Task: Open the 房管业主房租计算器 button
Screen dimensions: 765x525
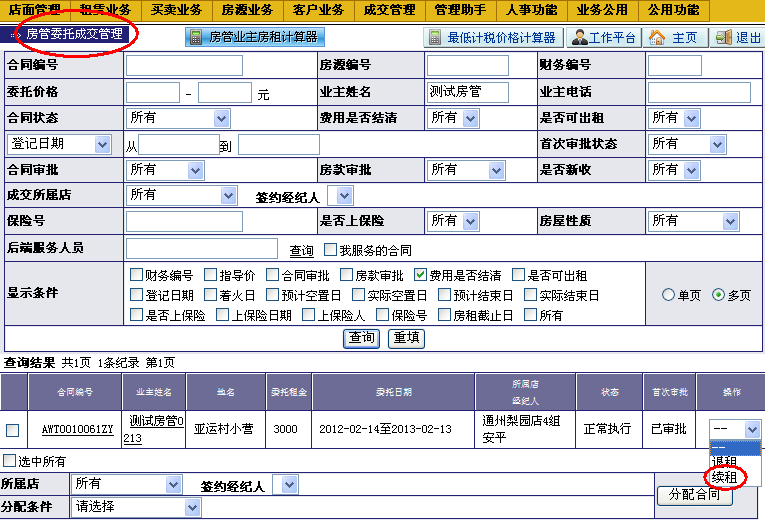Action: [x=255, y=37]
